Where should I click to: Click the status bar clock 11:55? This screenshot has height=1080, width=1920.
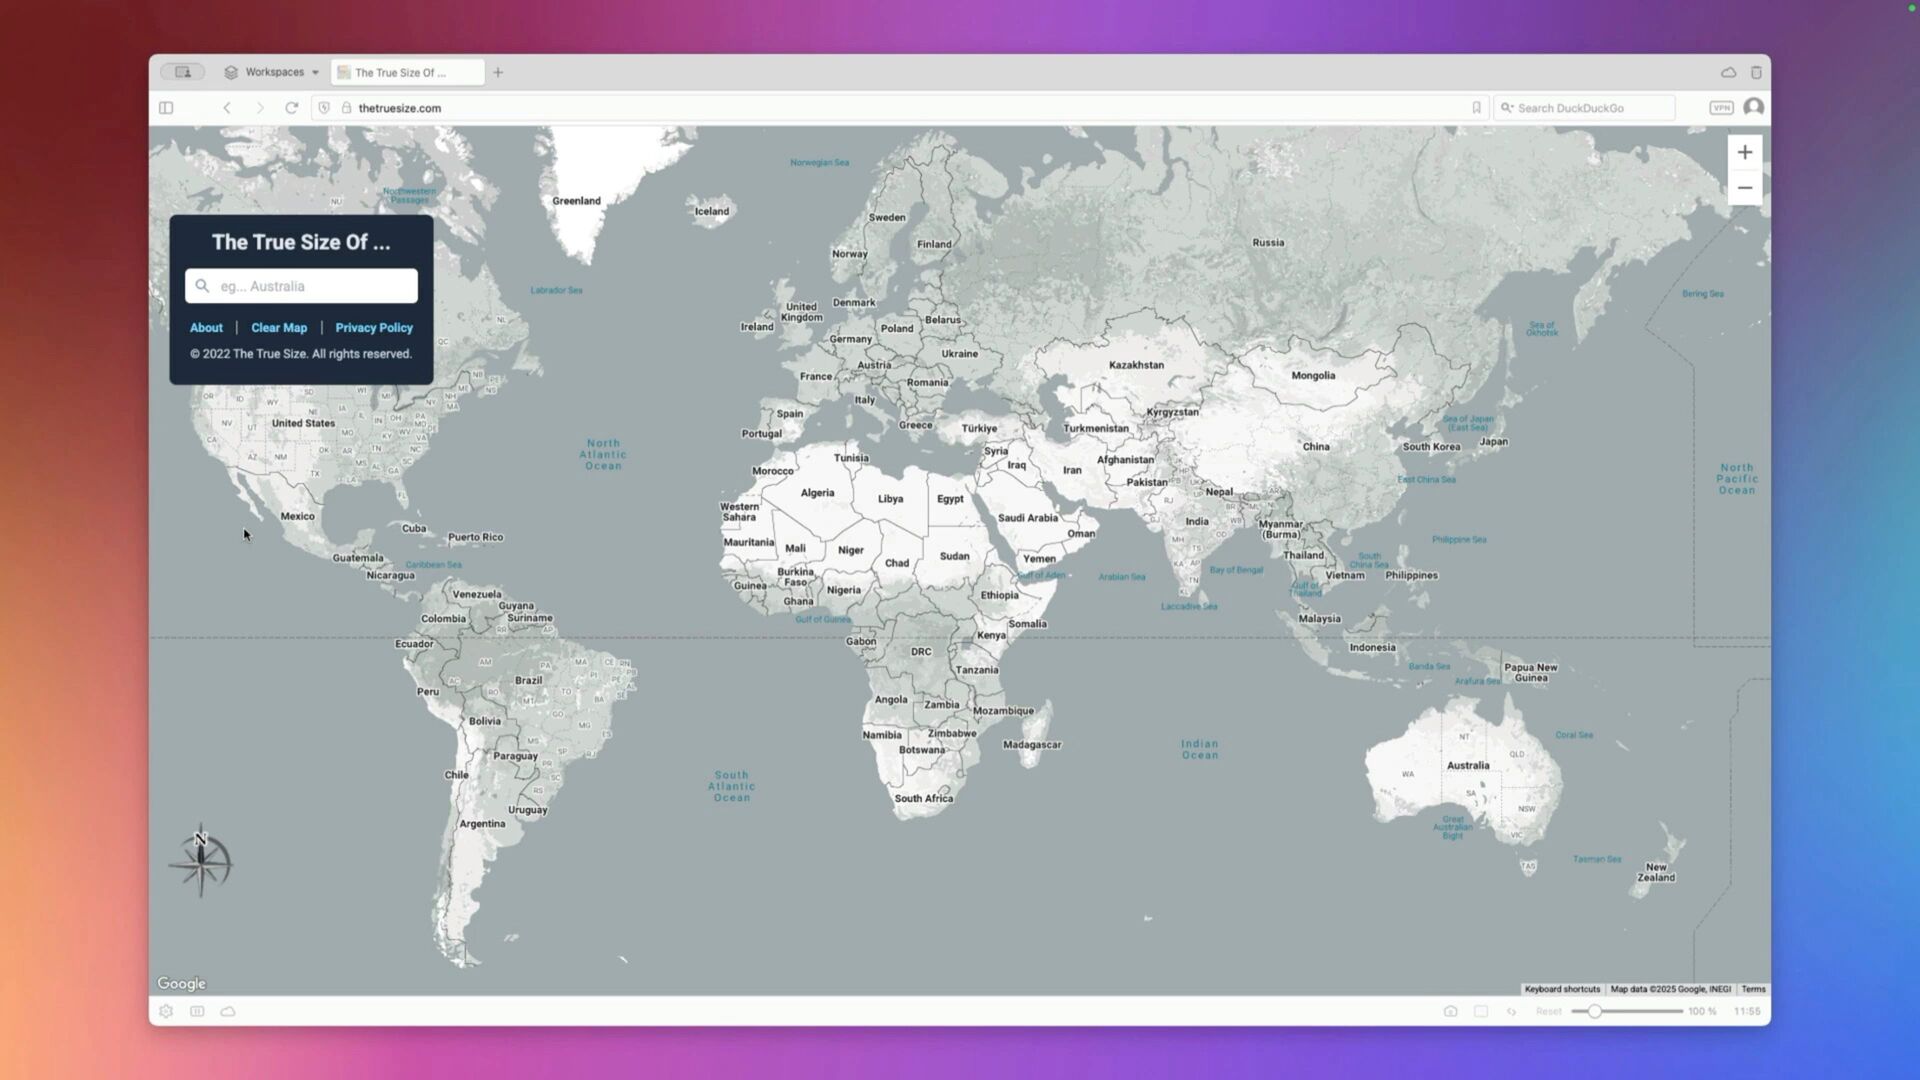(x=1747, y=1011)
